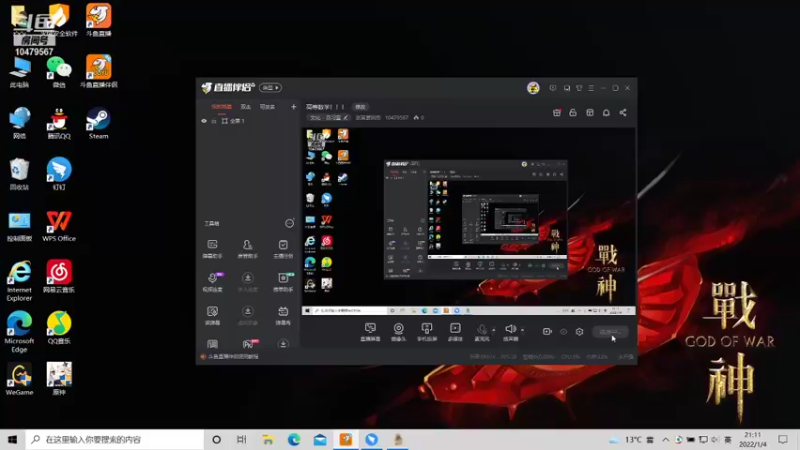Click the record video camera icon
Image resolution: width=800 pixels, height=450 pixels.
547,332
